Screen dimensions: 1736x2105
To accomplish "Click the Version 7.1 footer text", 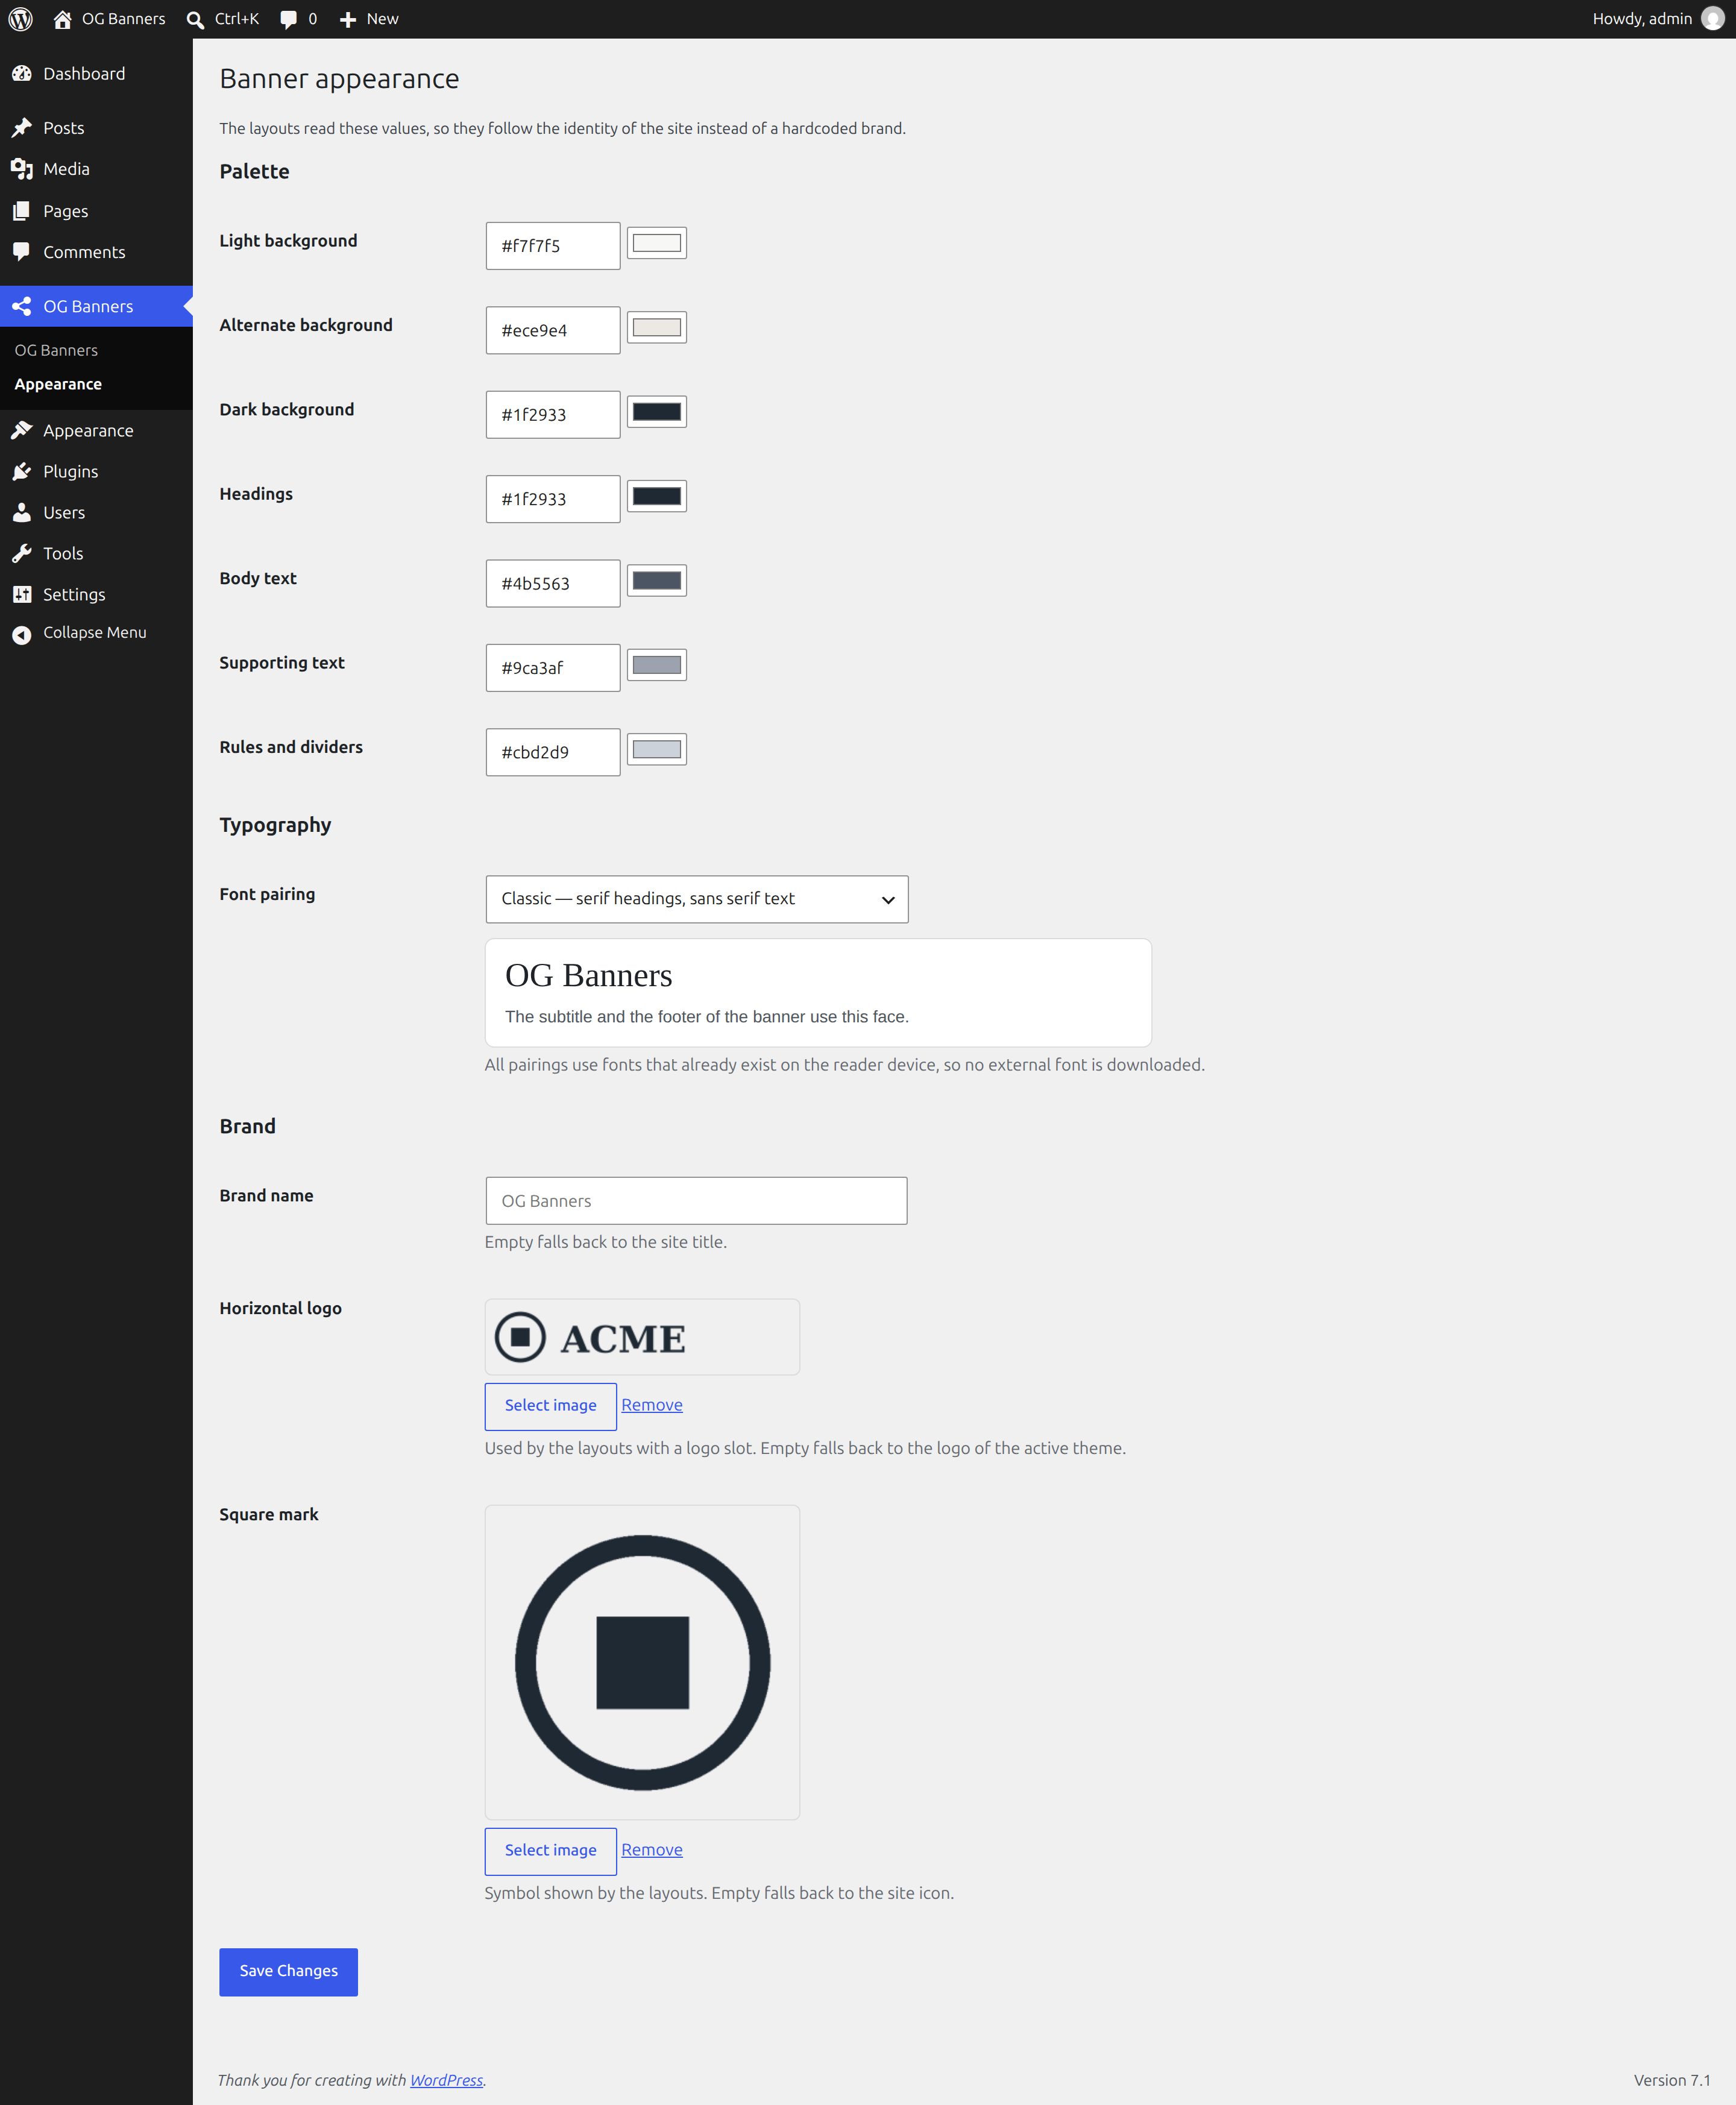I will tap(1671, 2079).
